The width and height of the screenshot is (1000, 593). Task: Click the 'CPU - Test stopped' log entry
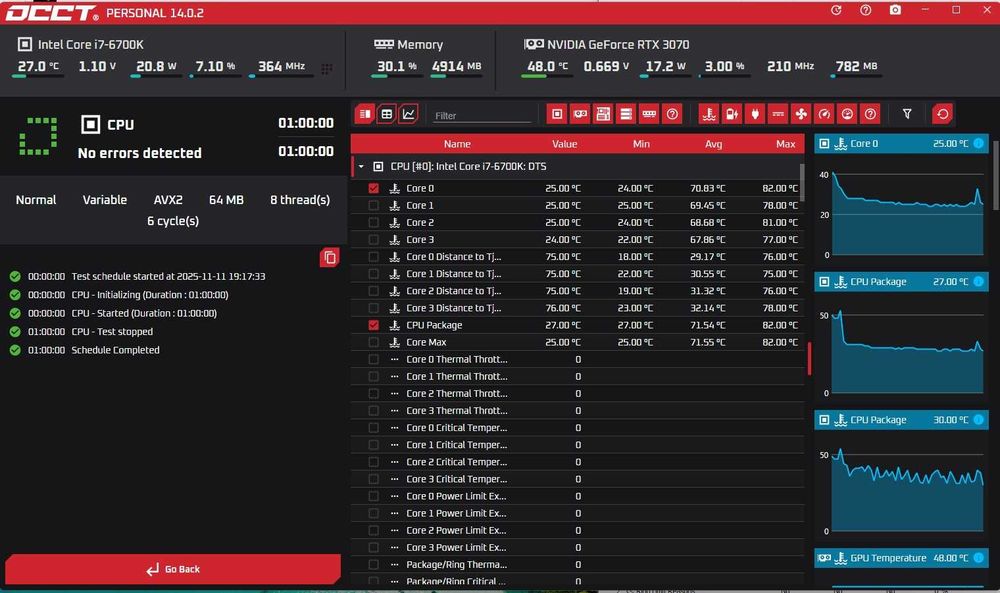point(112,332)
